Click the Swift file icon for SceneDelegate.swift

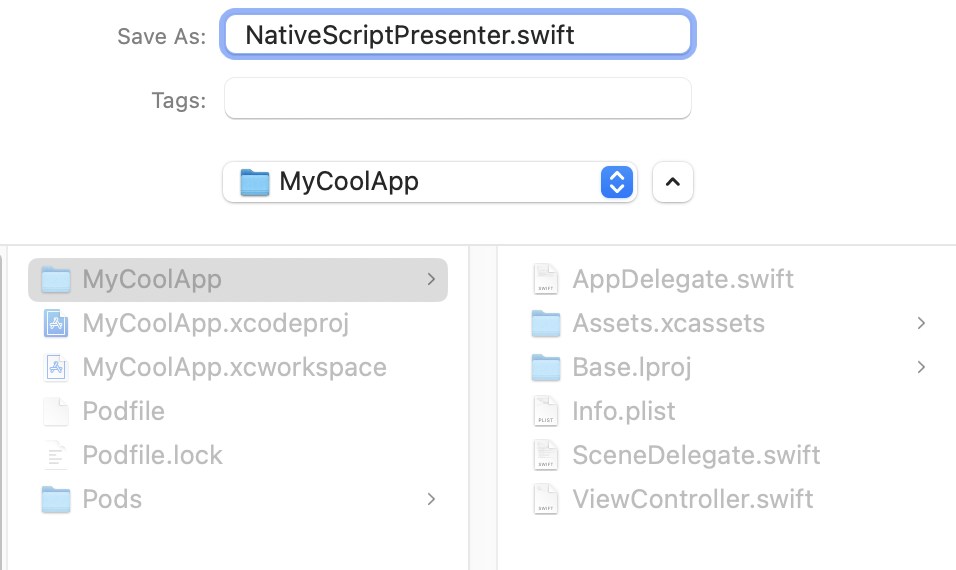coord(546,455)
